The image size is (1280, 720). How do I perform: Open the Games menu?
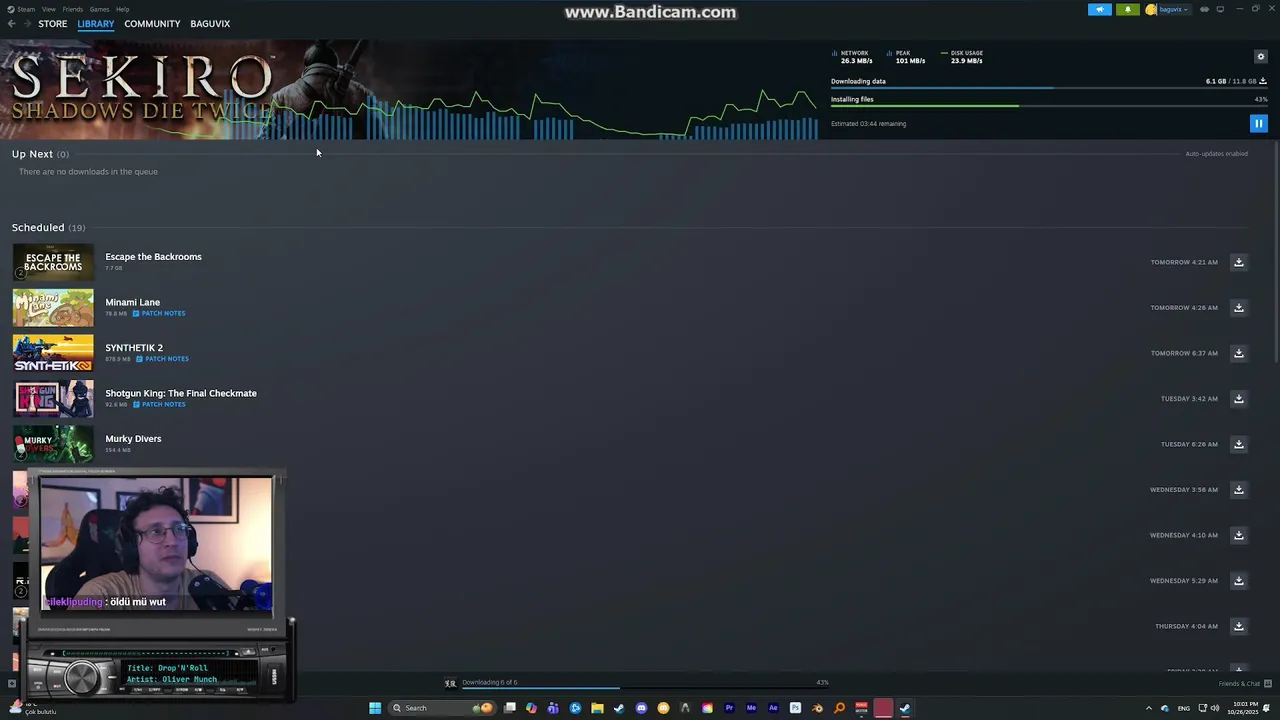pyautogui.click(x=99, y=9)
